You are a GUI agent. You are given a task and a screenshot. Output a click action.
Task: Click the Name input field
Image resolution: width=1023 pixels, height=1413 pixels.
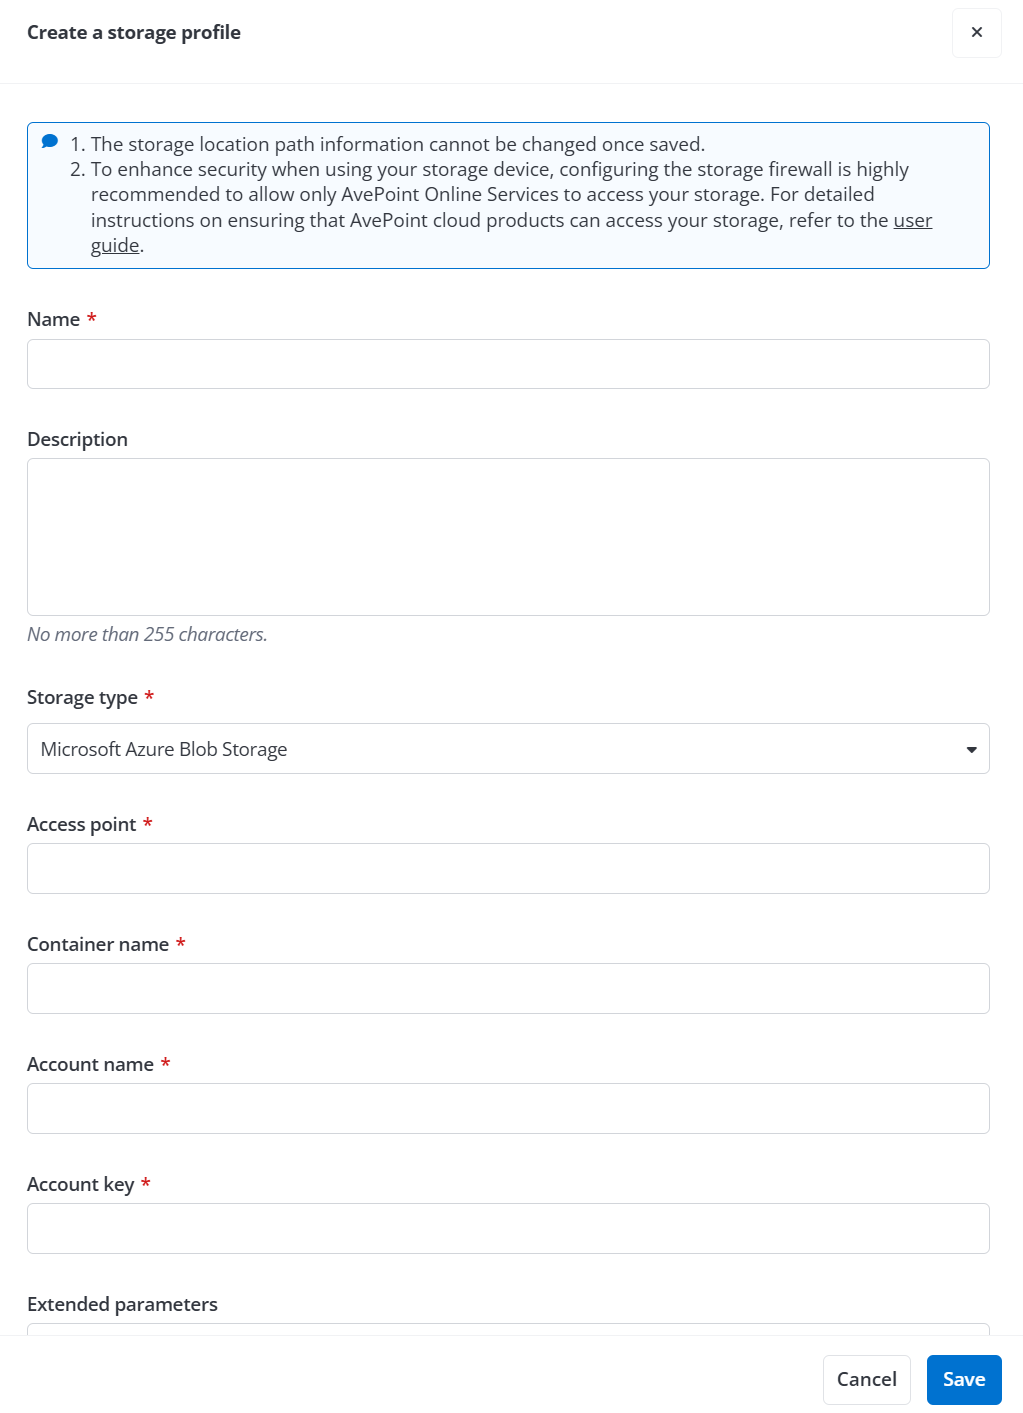pyautogui.click(x=508, y=363)
